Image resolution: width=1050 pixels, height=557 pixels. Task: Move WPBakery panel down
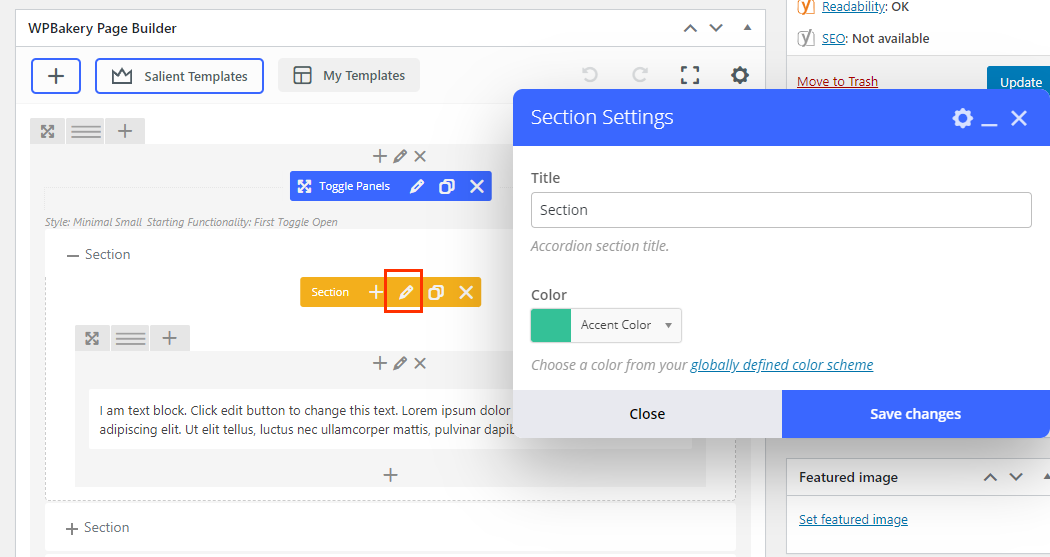716,27
